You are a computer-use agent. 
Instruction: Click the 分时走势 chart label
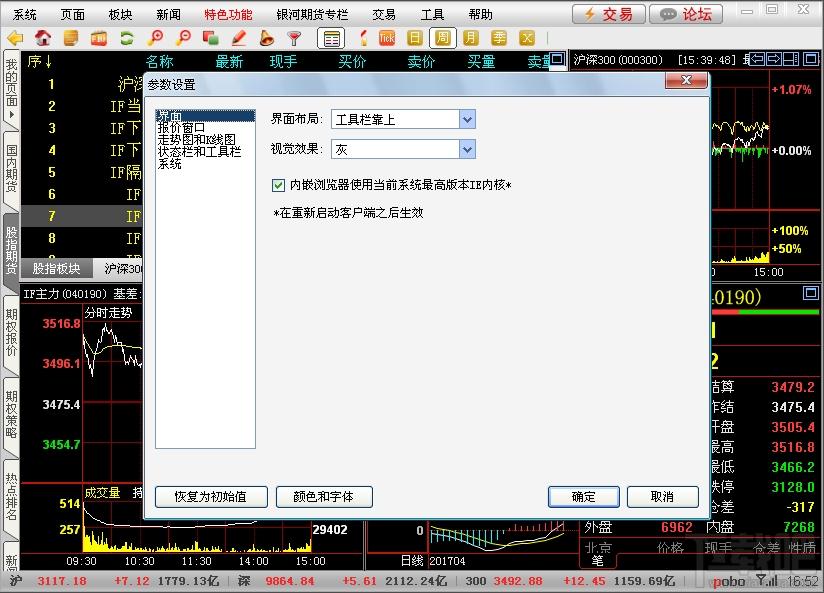click(108, 313)
